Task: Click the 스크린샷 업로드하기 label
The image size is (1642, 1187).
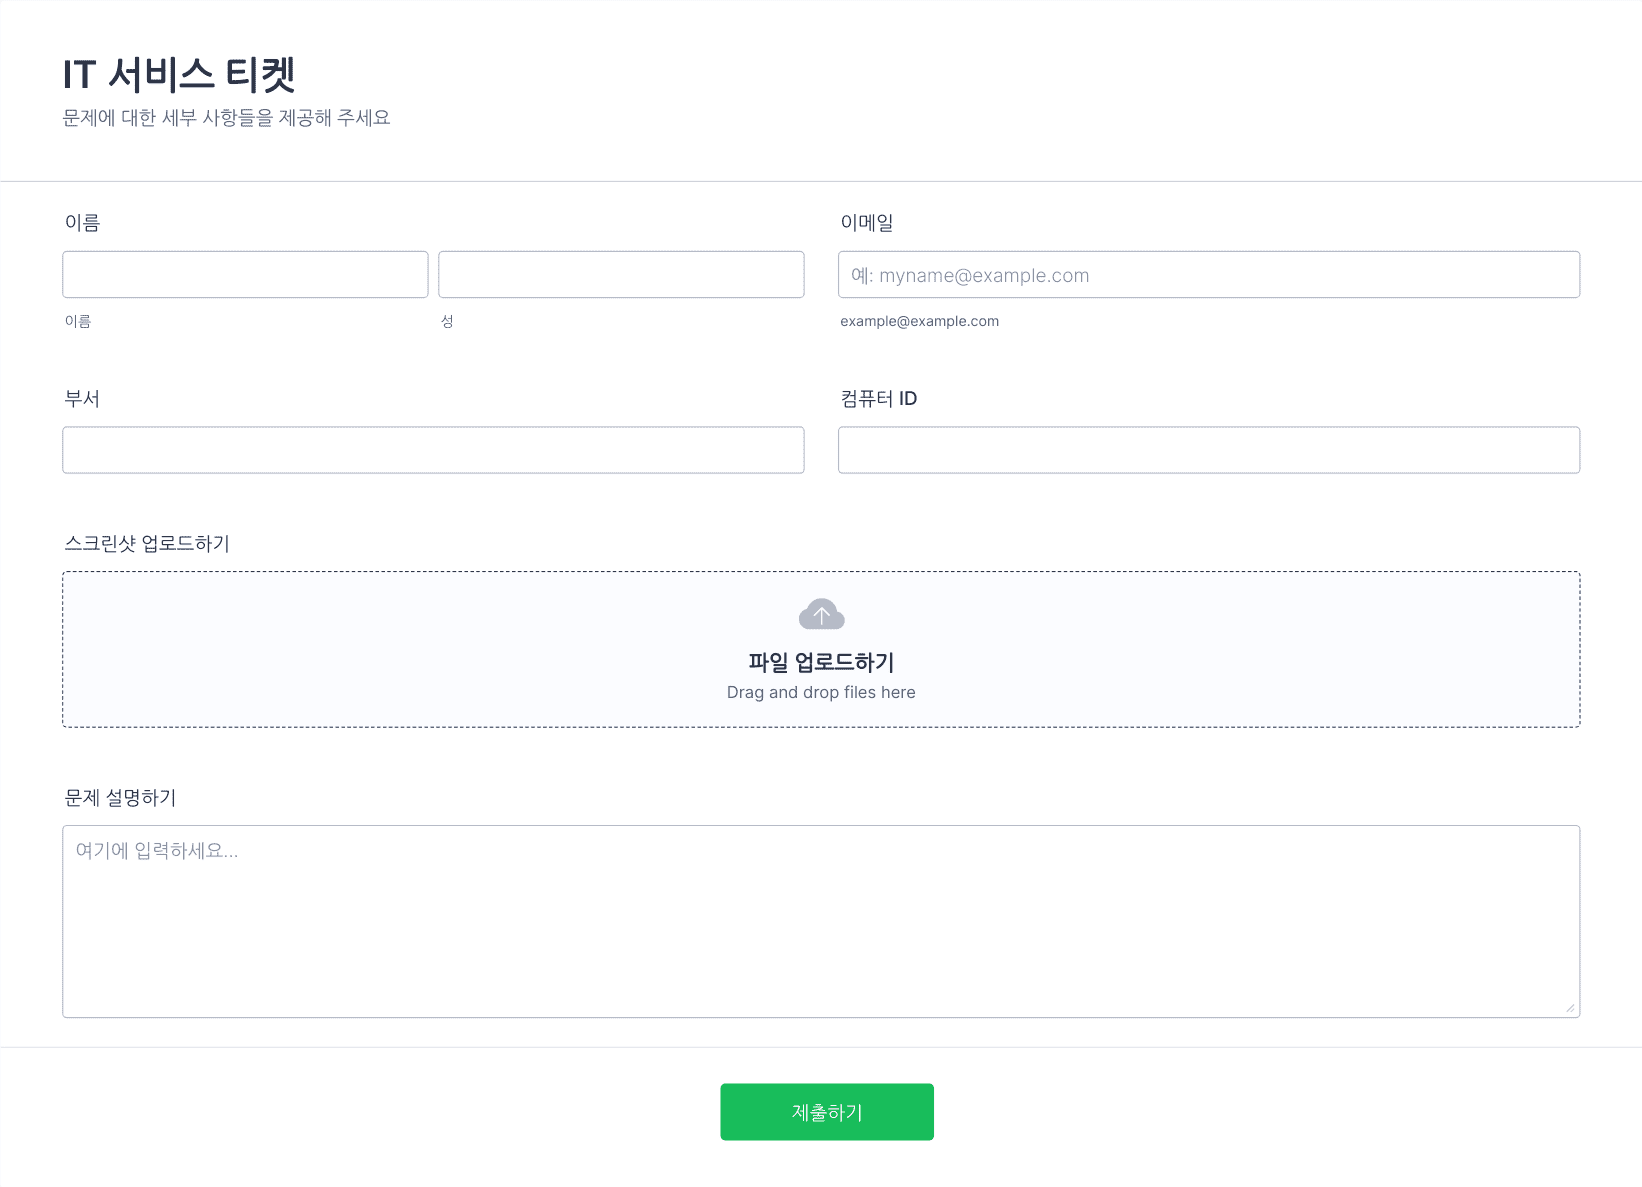Action: click(x=147, y=543)
